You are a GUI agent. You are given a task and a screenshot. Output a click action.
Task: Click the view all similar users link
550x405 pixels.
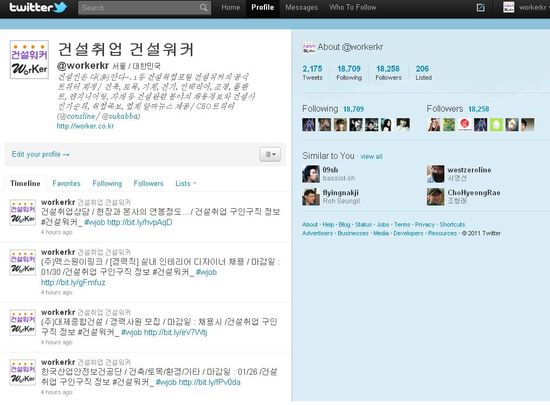(x=371, y=156)
